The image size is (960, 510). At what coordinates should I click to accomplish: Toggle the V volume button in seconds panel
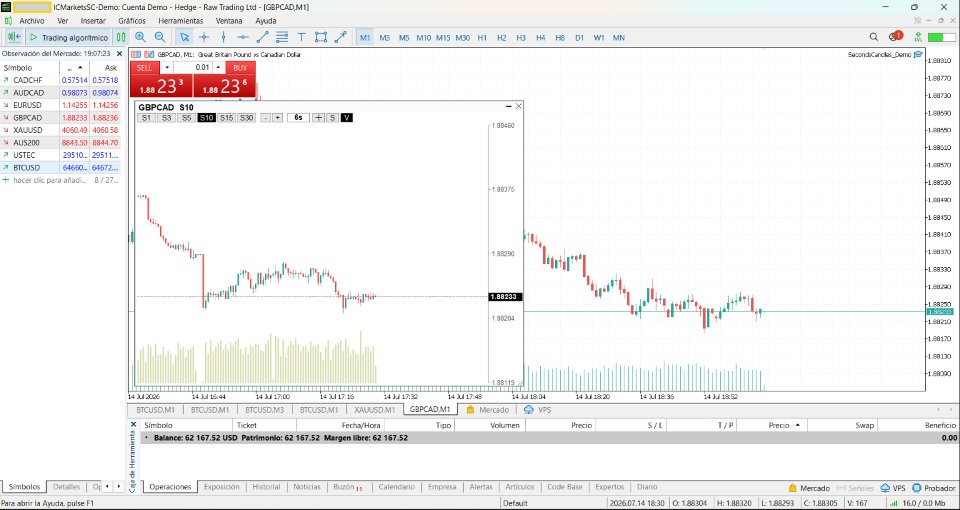click(x=347, y=118)
